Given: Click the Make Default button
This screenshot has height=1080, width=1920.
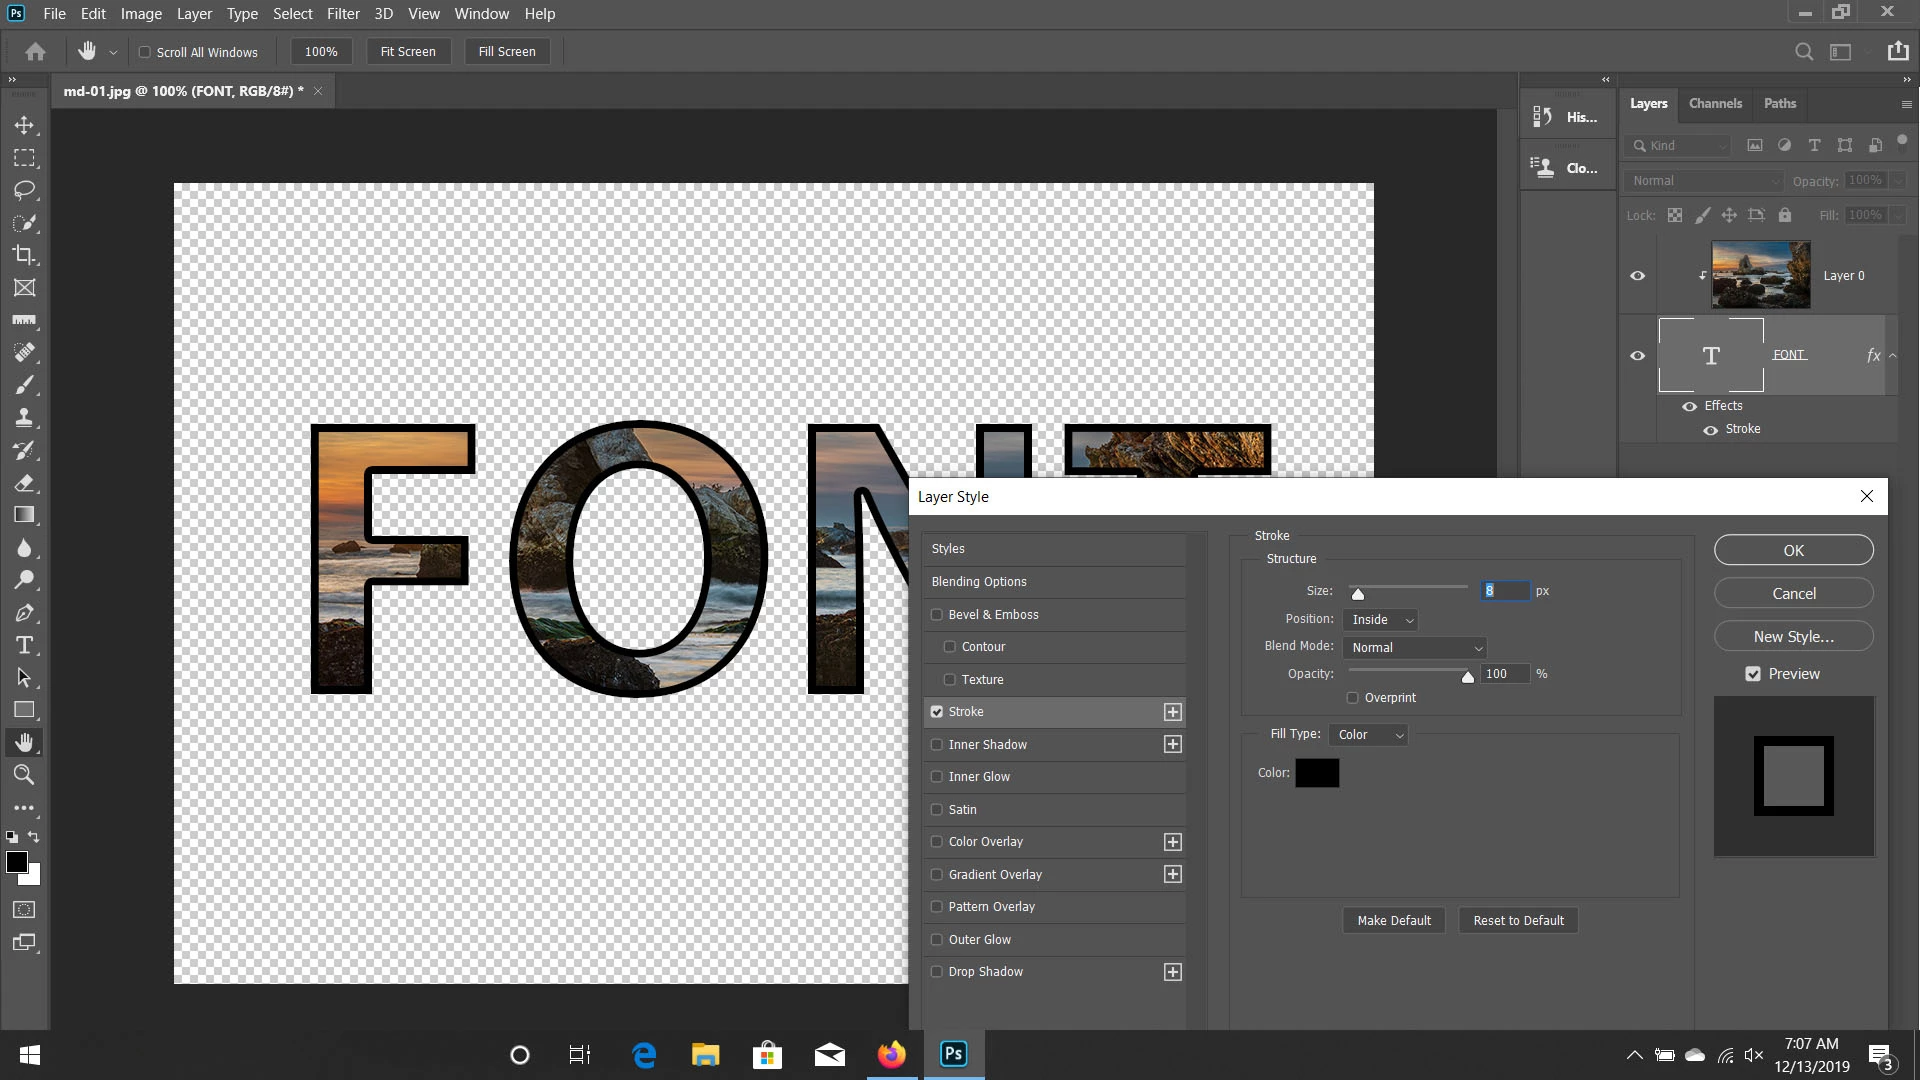Looking at the screenshot, I should [x=1393, y=920].
